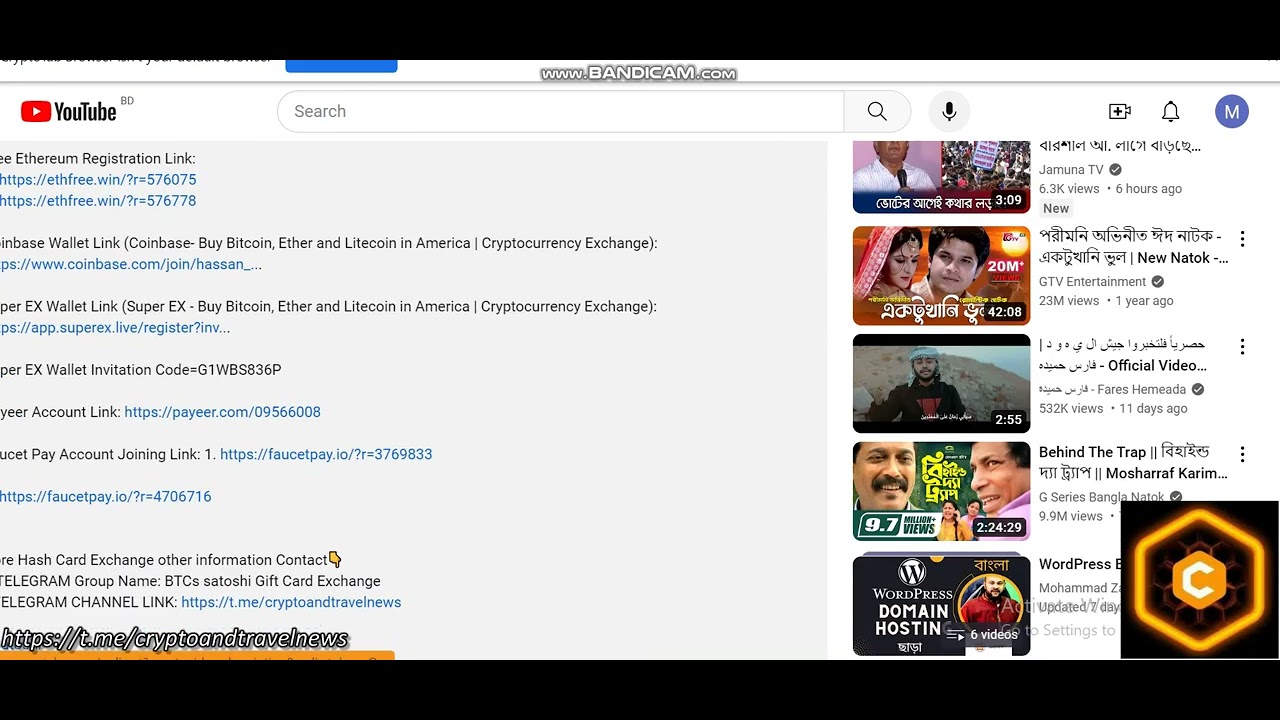
Task: Open the payeer.com/09566008 link
Action: coord(222,412)
